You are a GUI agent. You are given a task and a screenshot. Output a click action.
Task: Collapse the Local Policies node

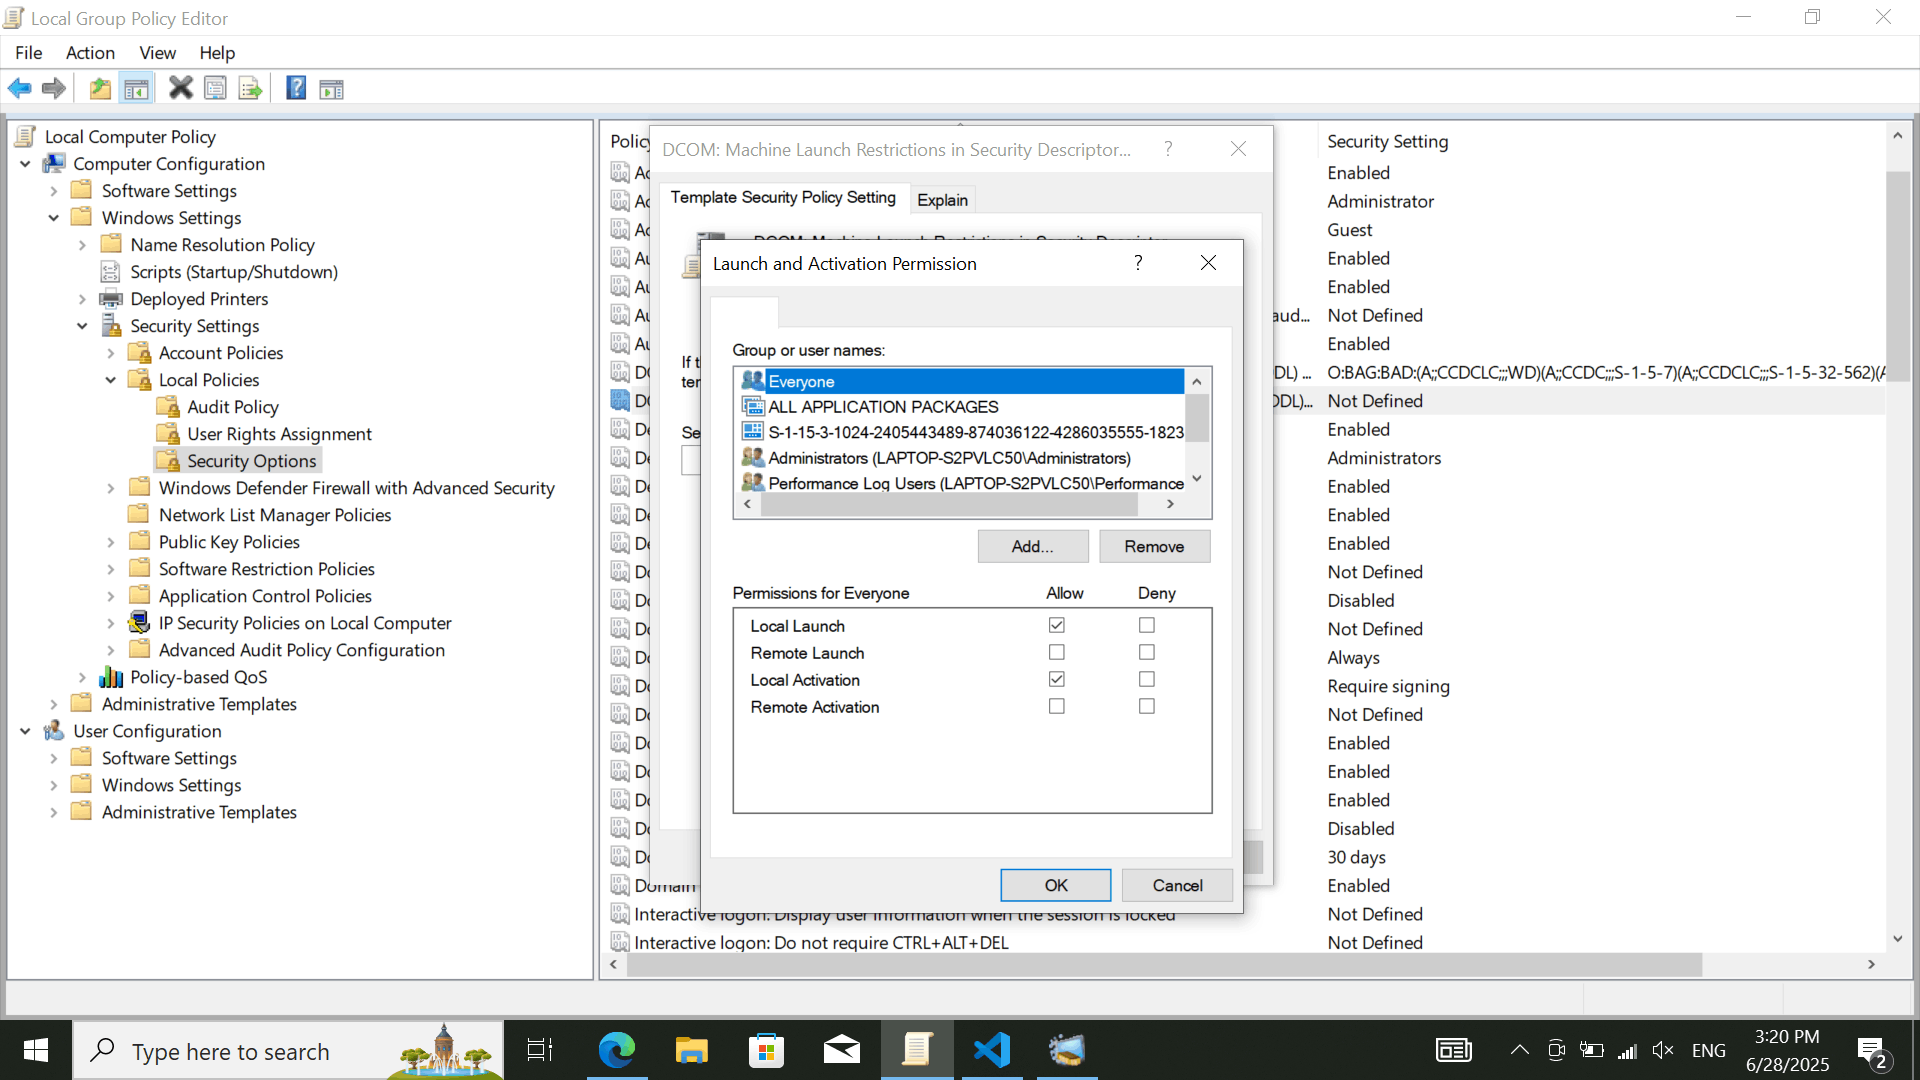pos(111,380)
